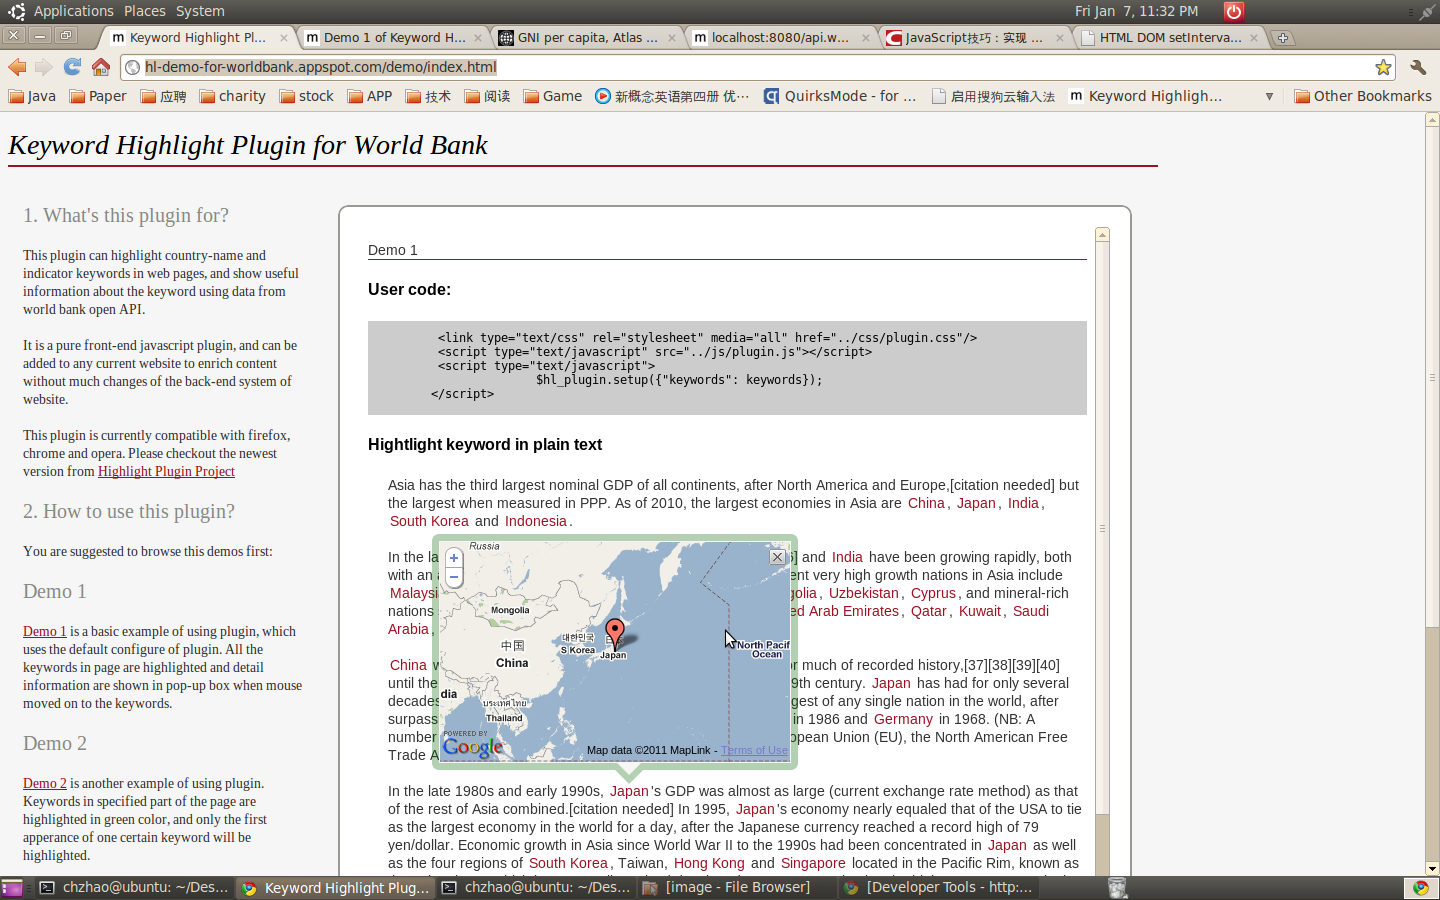Bookmark this page with the star icon

[1383, 67]
